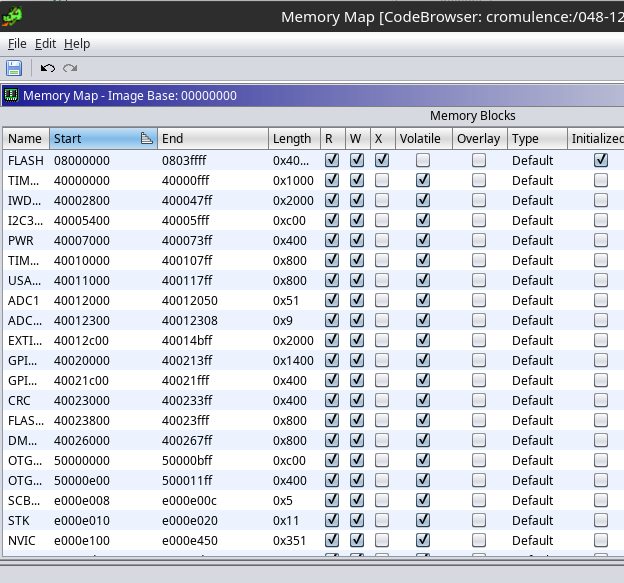Click the Undo arrow icon
624x583 pixels.
[x=48, y=68]
